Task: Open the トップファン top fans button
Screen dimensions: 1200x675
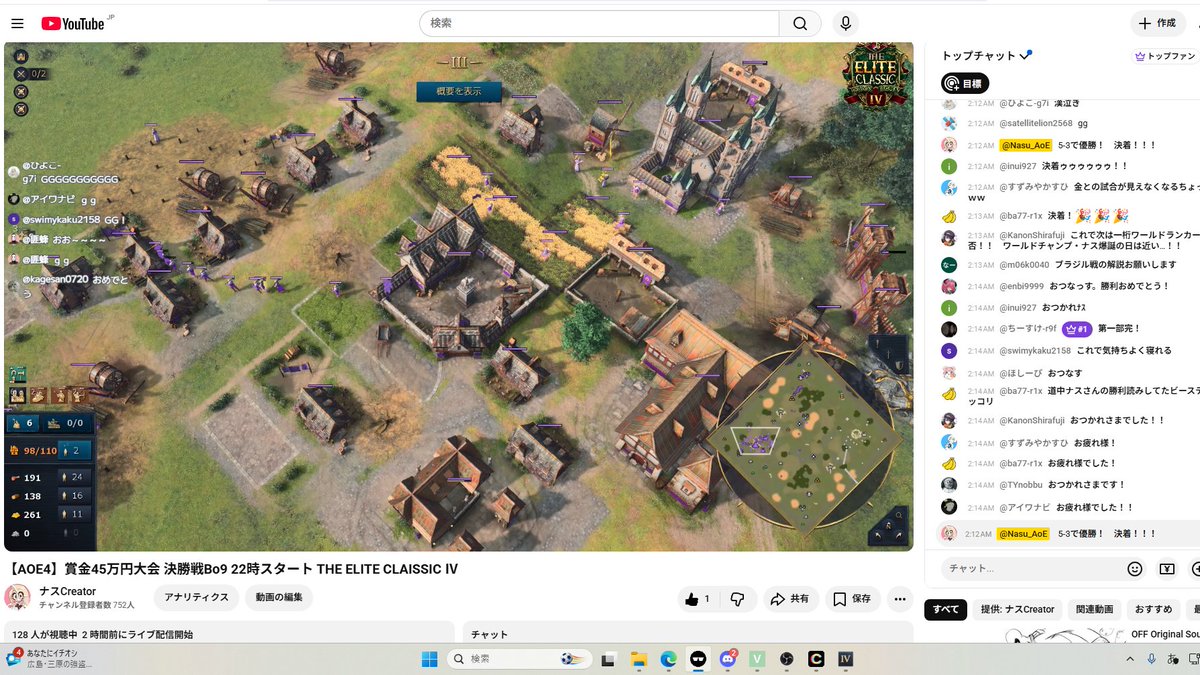Action: tap(1164, 57)
